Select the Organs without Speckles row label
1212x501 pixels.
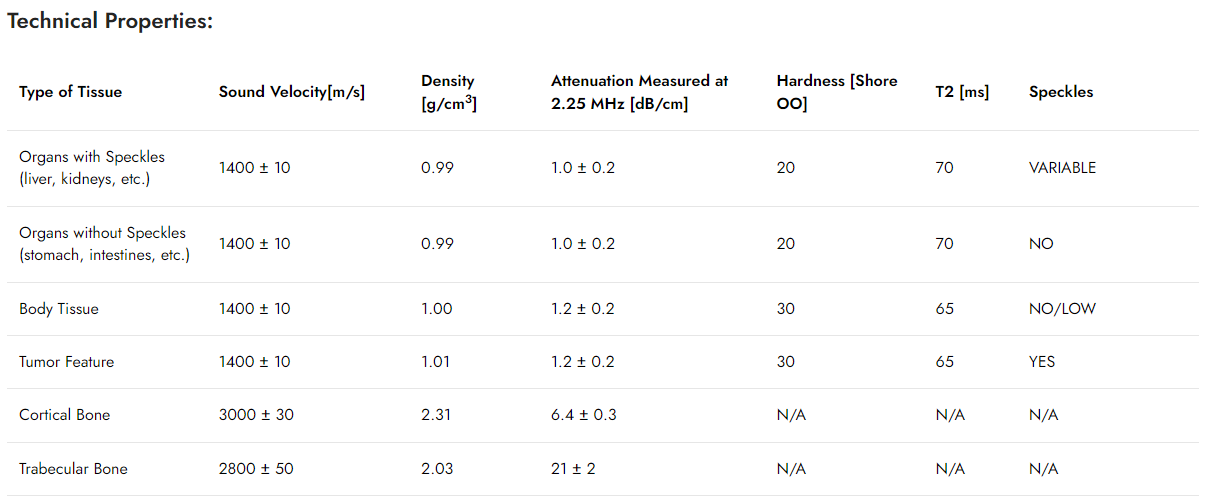coord(104,244)
